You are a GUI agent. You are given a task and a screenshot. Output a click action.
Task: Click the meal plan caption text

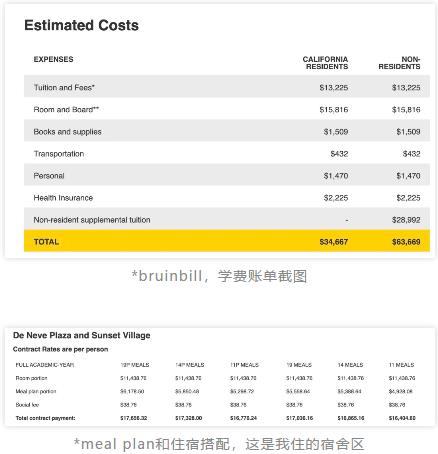click(x=219, y=444)
